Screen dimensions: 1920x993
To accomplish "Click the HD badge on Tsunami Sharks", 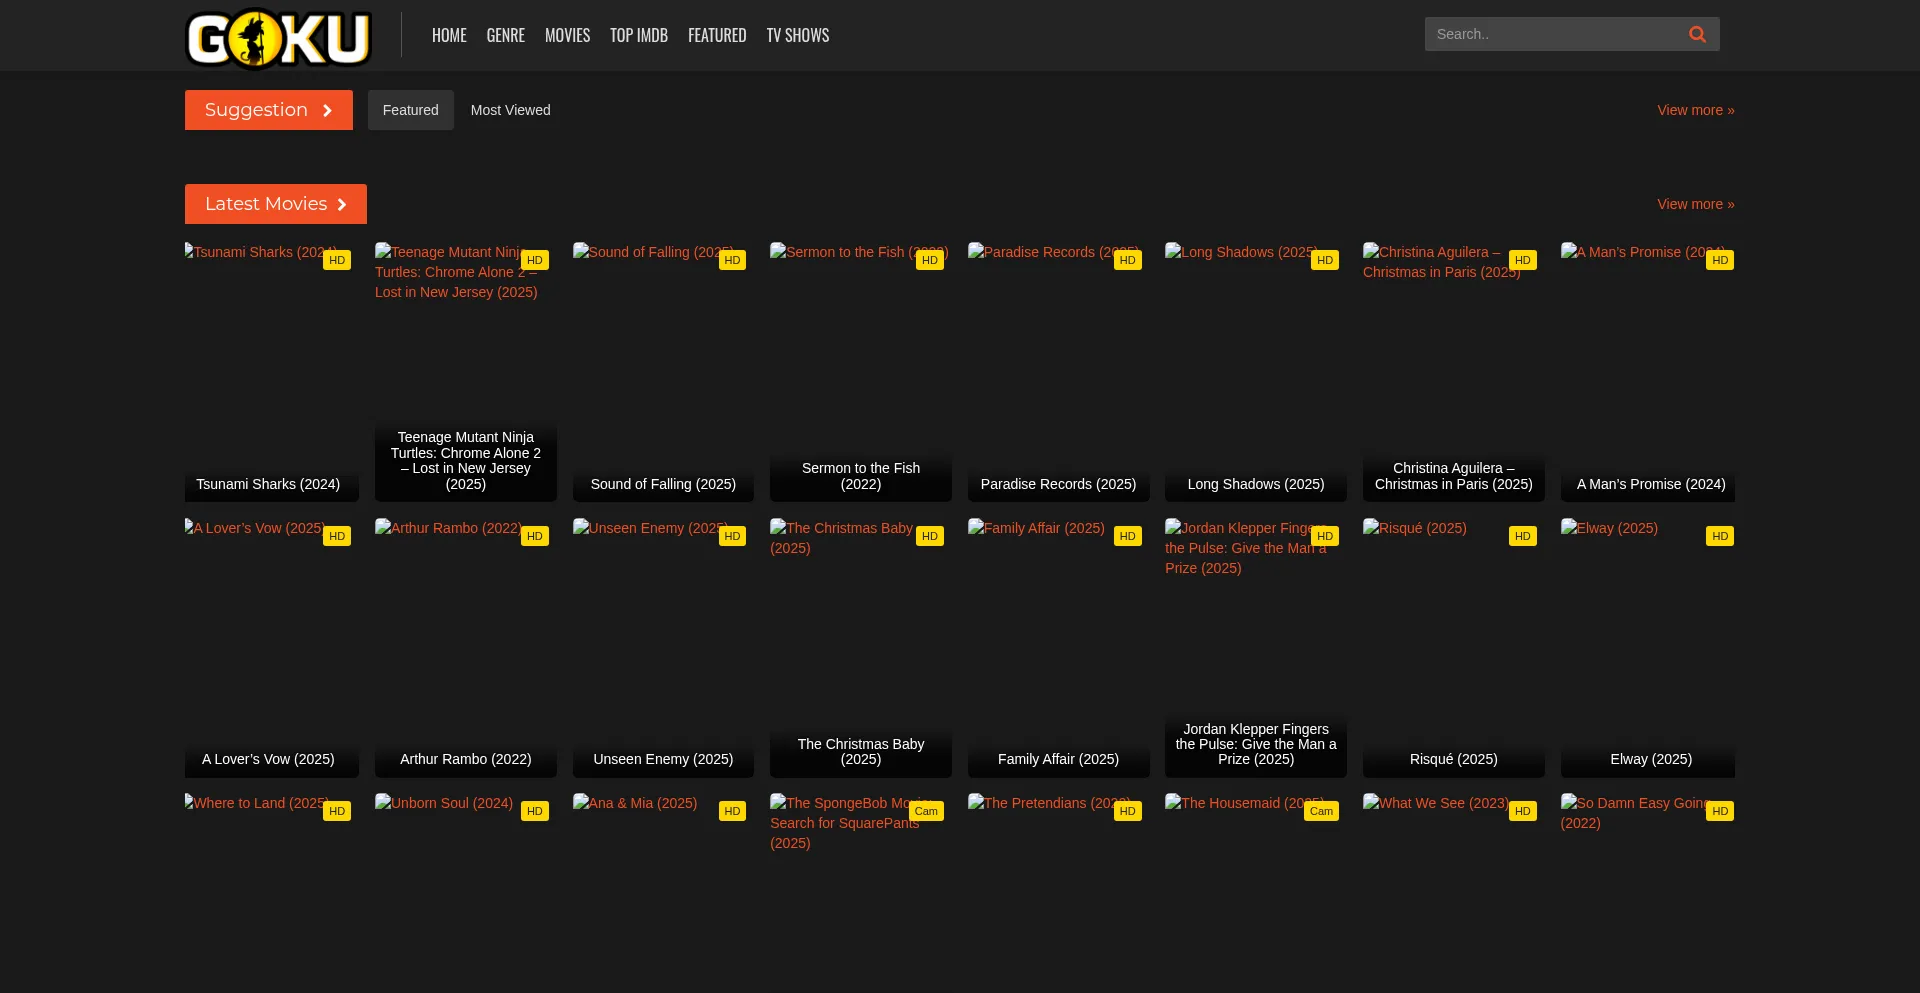I will (337, 260).
